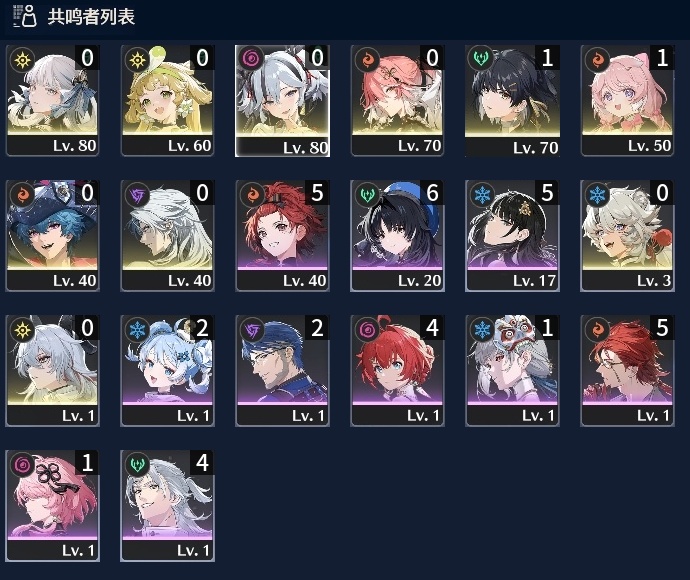Click the Electro element icon on the Lv. 40 white-haired card

pyautogui.click(x=137, y=195)
